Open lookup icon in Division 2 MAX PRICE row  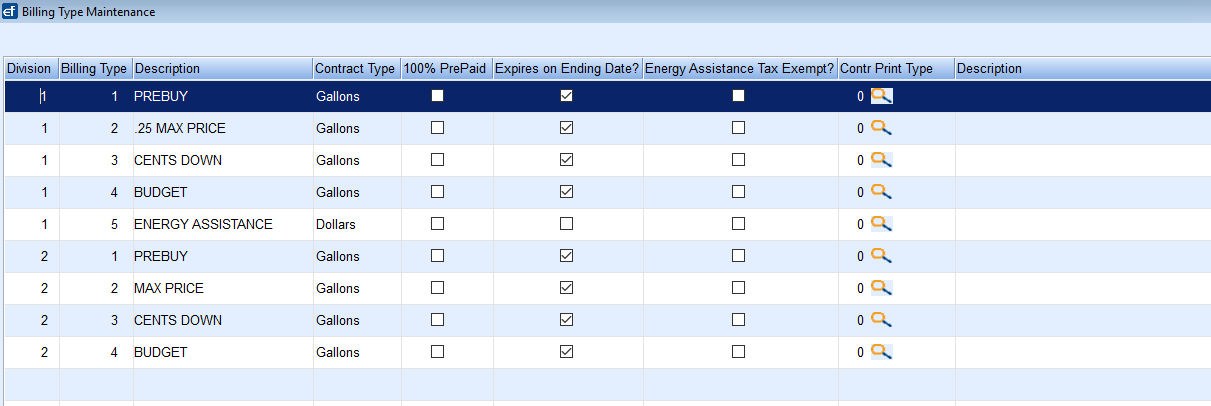pos(881,288)
